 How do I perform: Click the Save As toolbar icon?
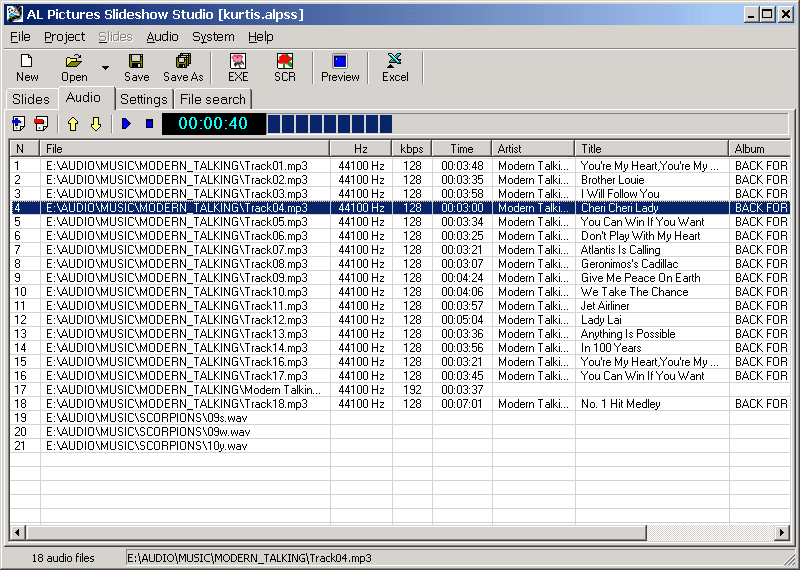[183, 68]
